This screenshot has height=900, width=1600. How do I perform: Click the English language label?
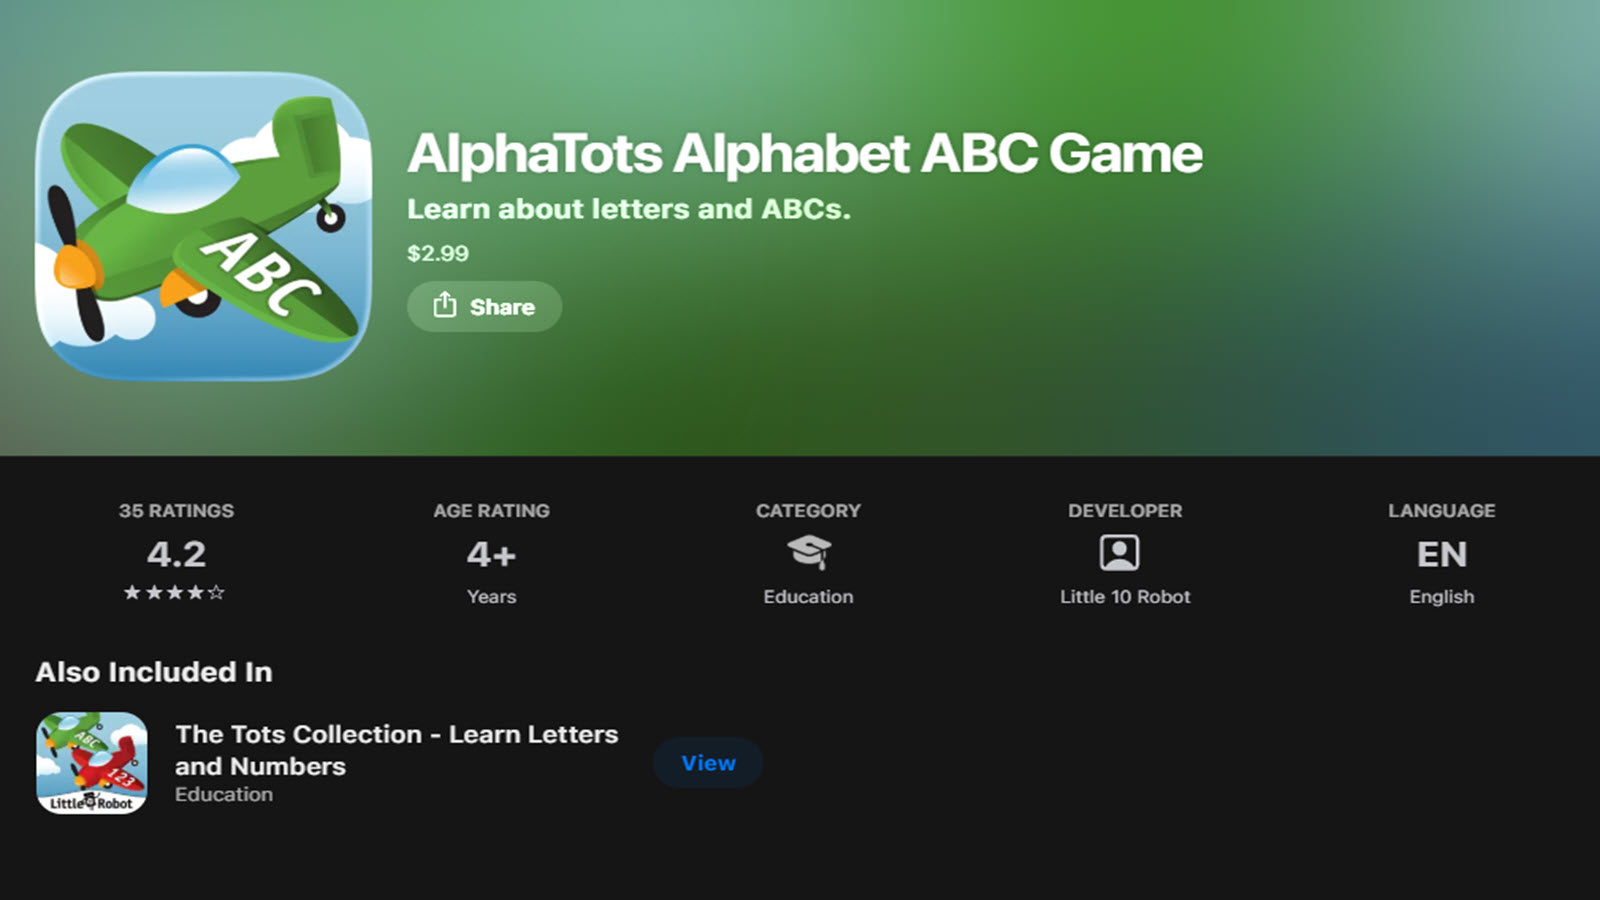1441,597
